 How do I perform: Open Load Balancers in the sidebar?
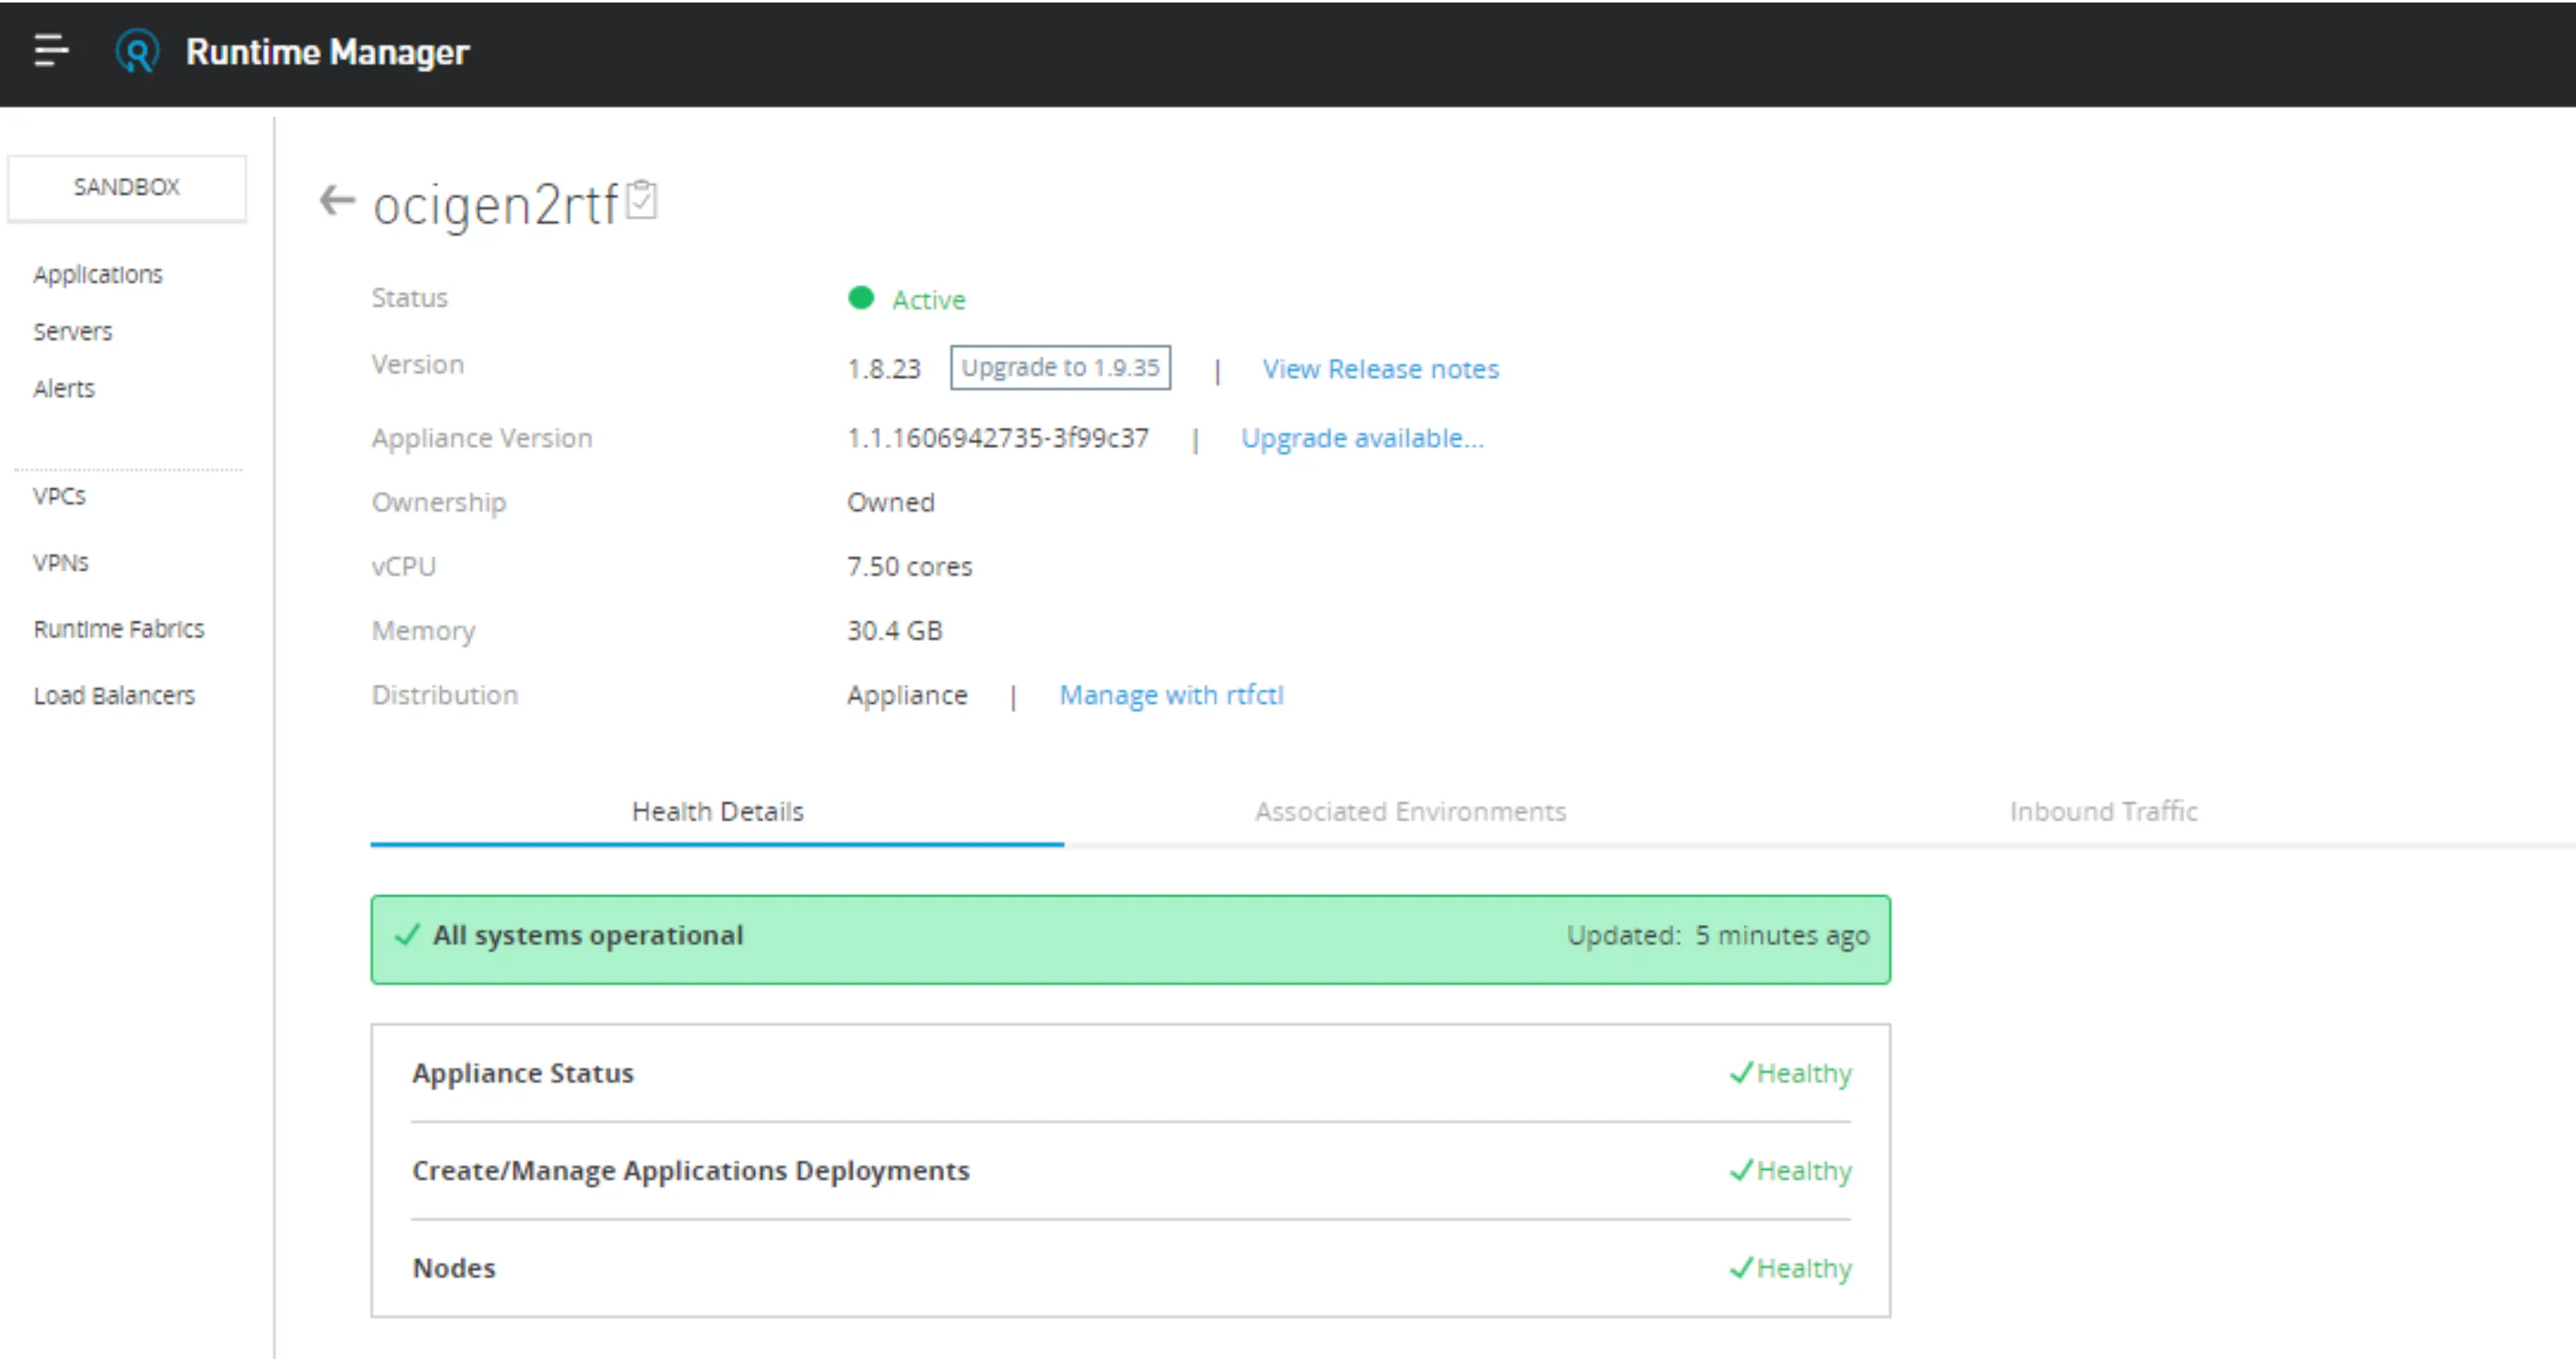114,695
